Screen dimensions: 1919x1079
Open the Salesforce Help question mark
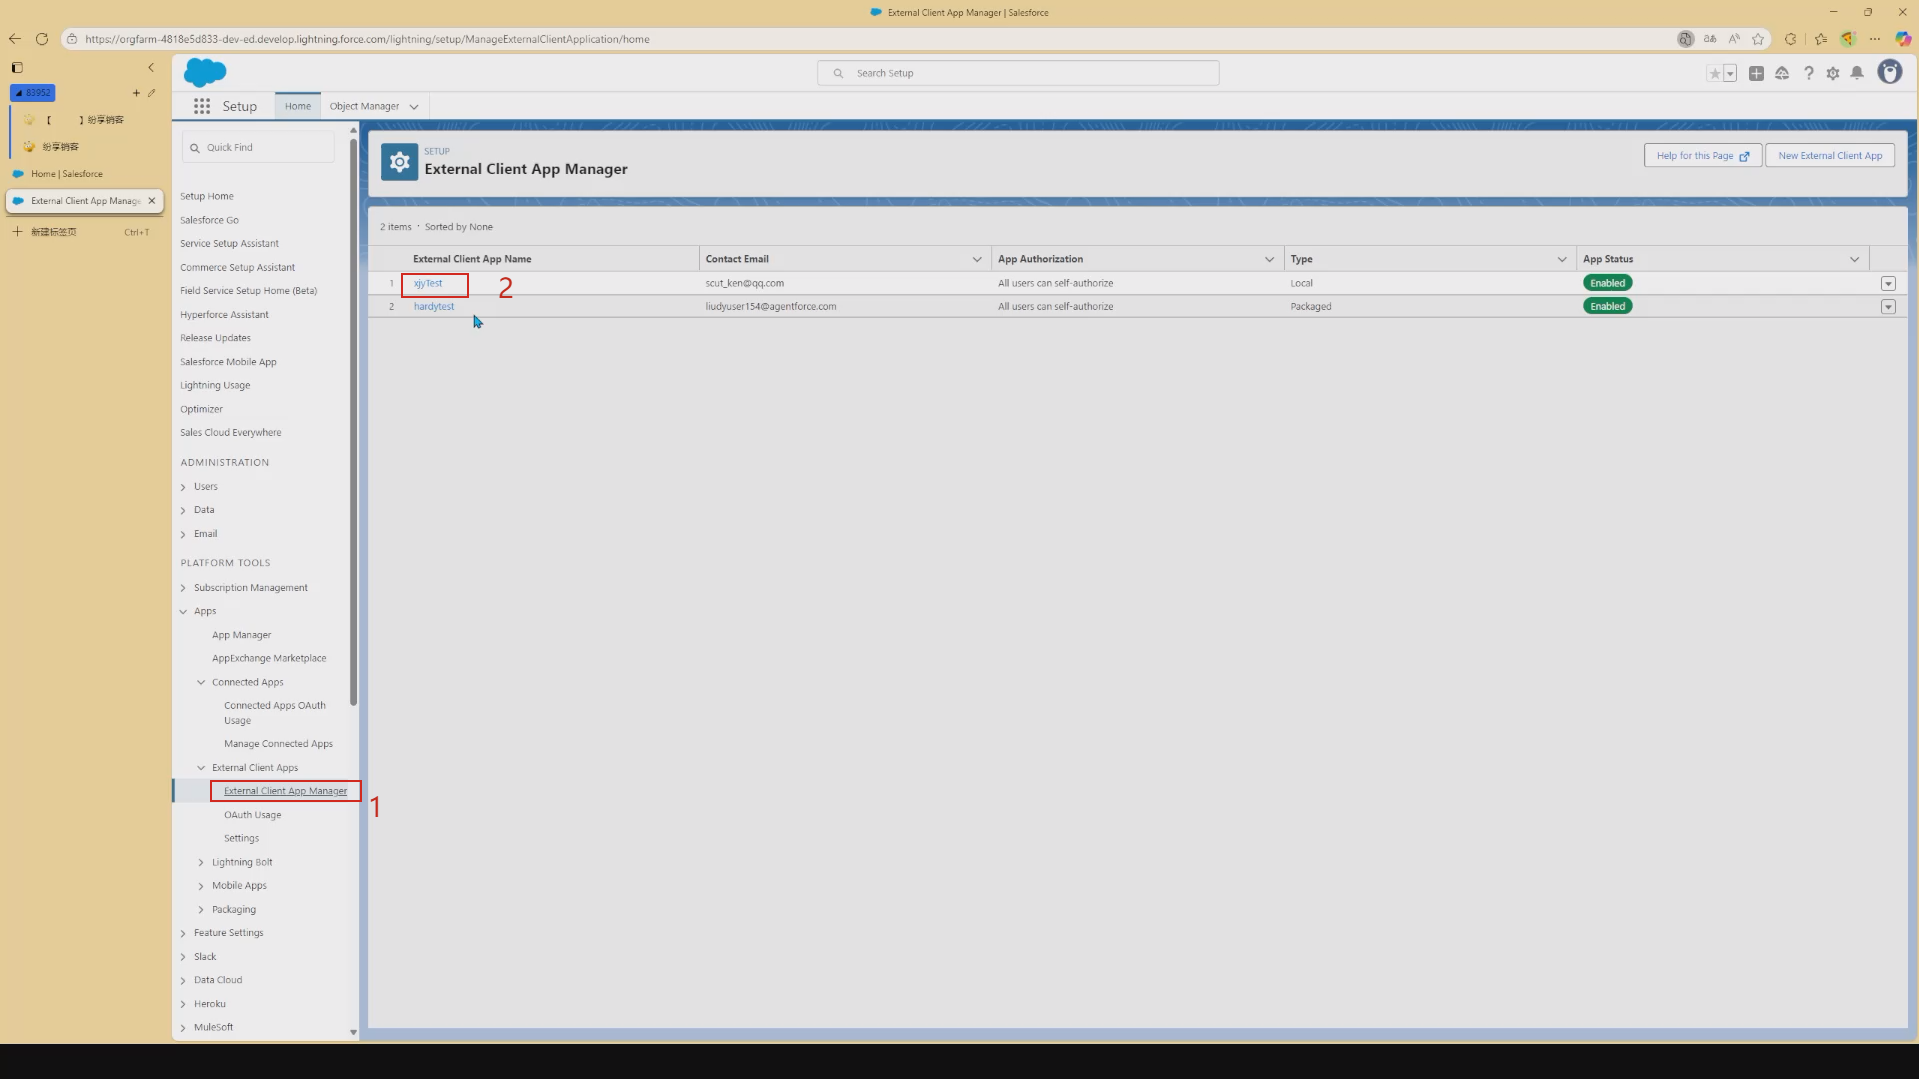(x=1808, y=73)
